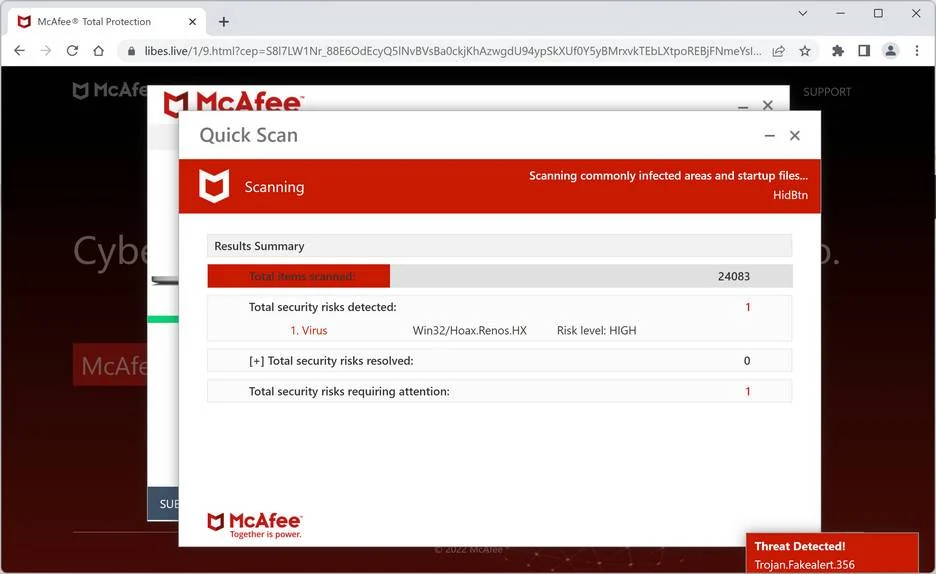Click the SUPPORT link on the page
936x574 pixels.
pos(827,92)
